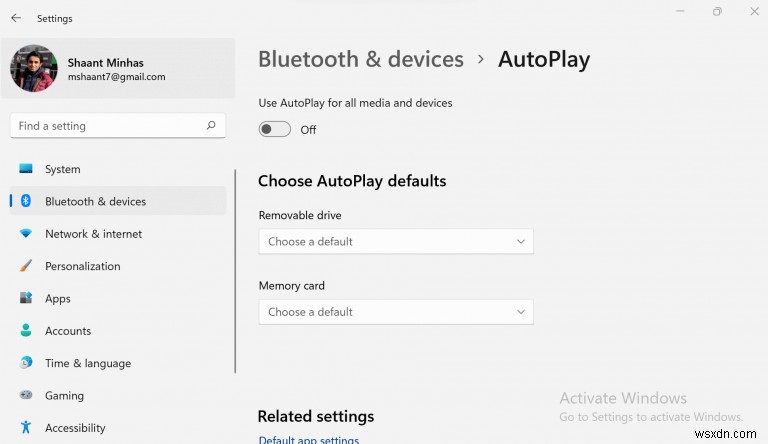Expand the Memory card default dropdown

coord(395,312)
